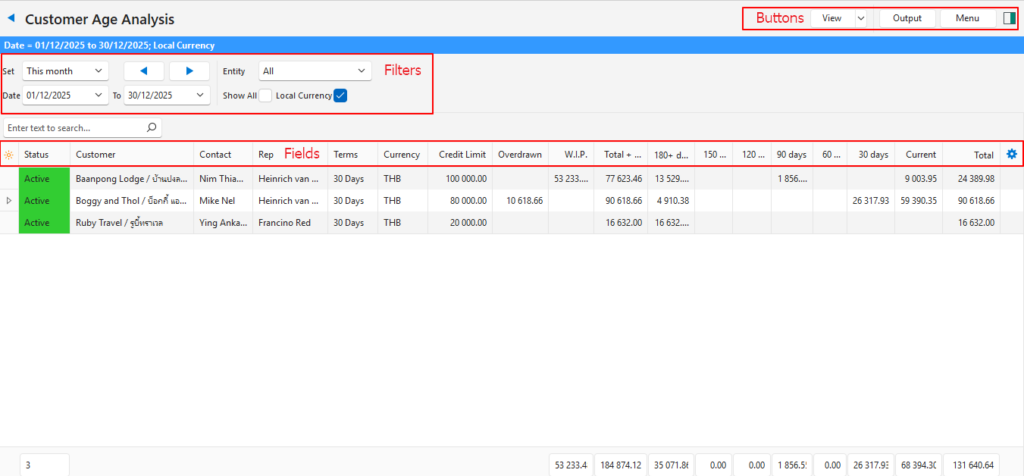This screenshot has width=1024, height=476.
Task: Enable the Show All checkbox
Action: click(x=265, y=95)
